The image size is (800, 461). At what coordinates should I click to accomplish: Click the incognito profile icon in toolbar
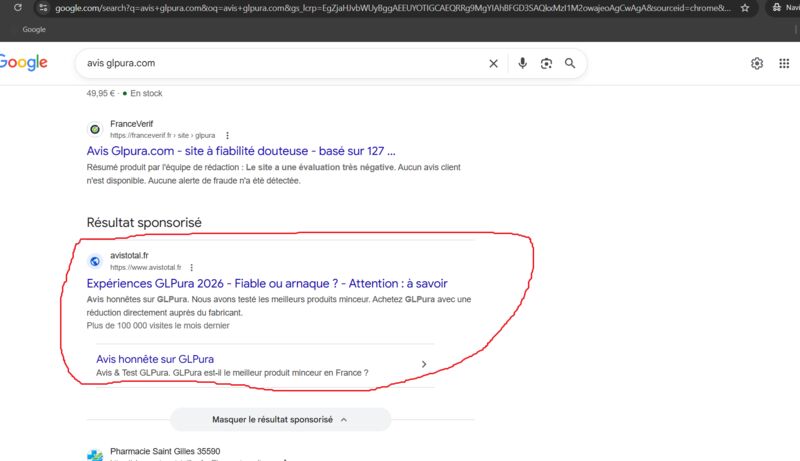(x=777, y=8)
